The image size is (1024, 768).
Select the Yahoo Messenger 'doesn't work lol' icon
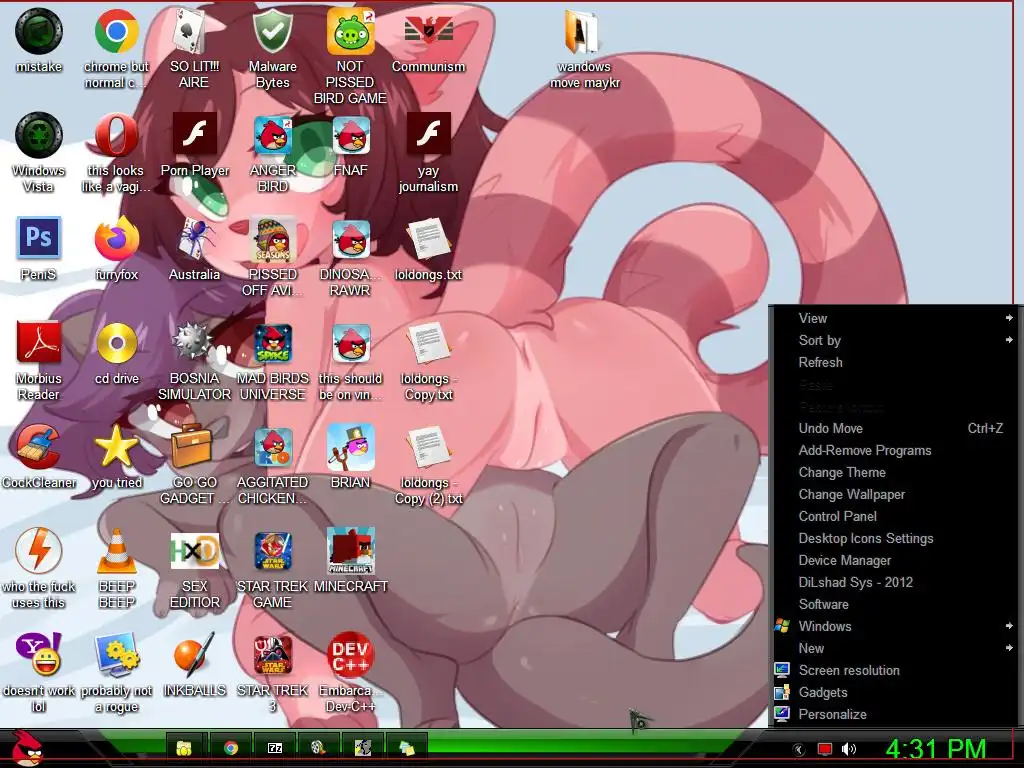coord(39,671)
